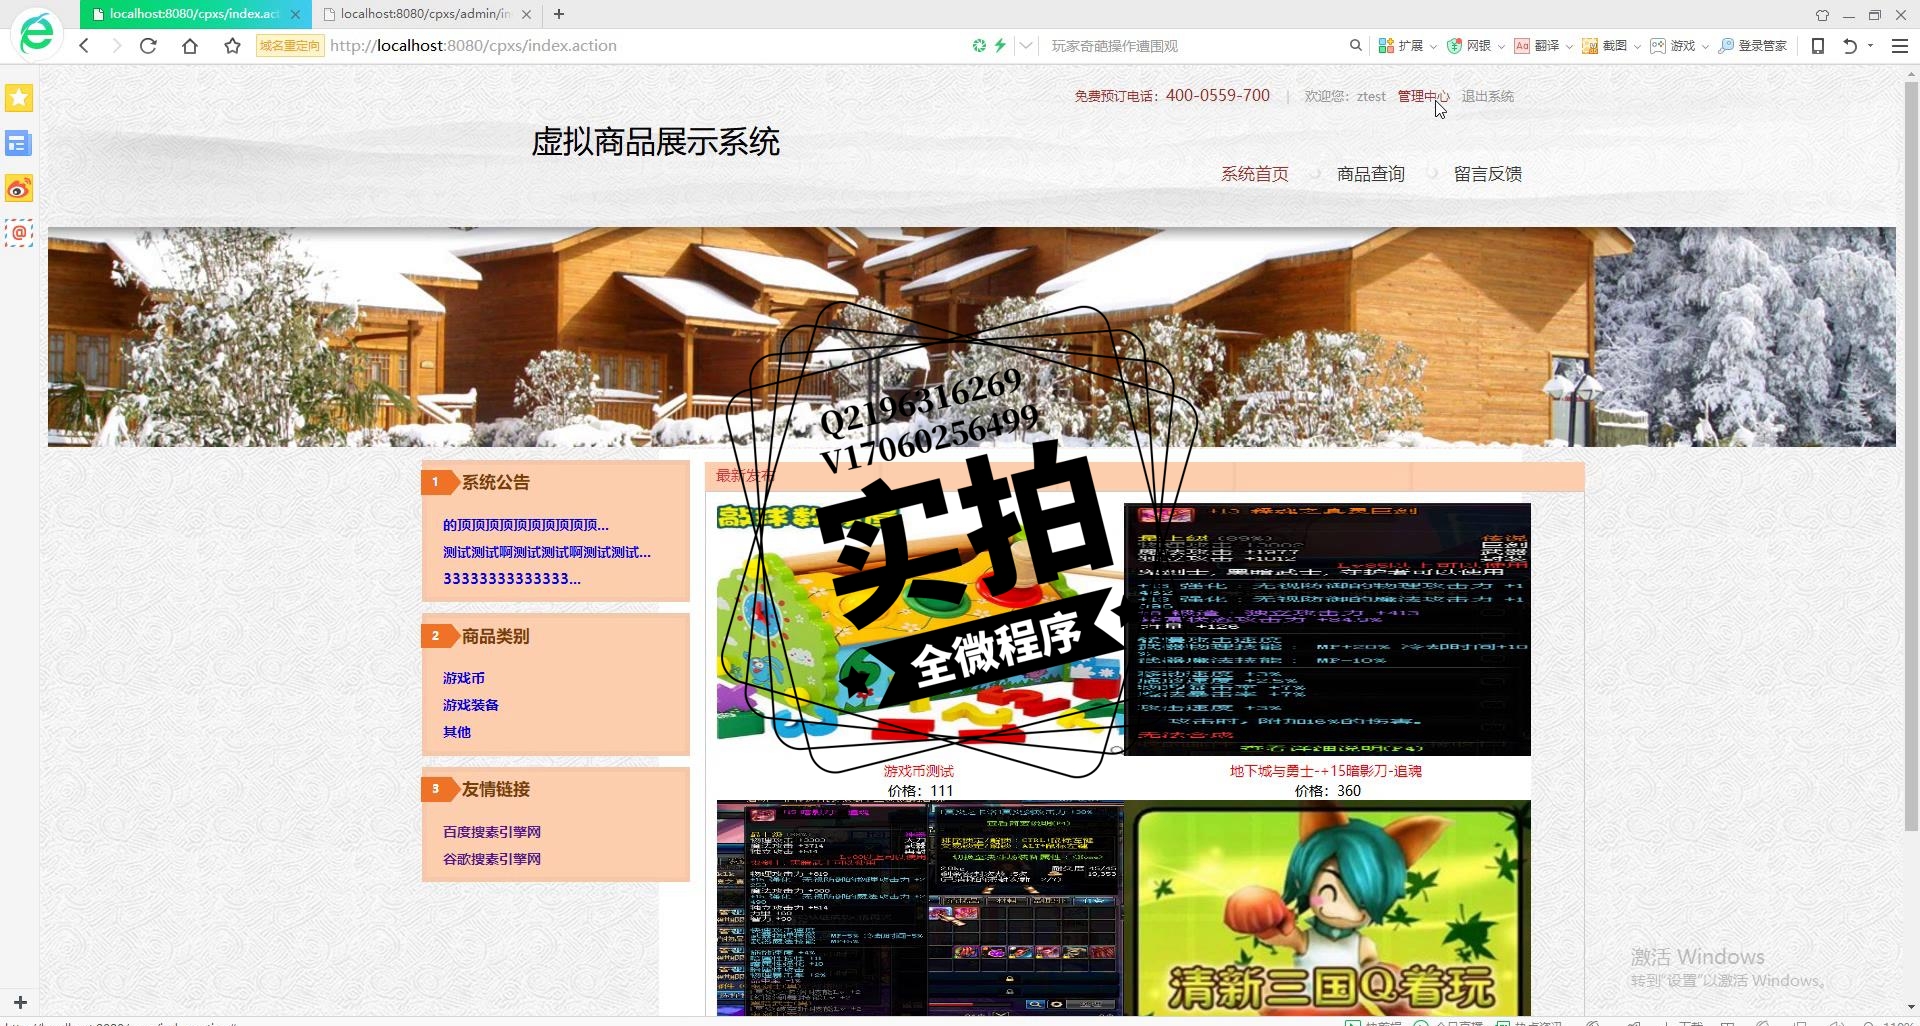
Task: Click the 360 browser logo
Action: point(37,33)
